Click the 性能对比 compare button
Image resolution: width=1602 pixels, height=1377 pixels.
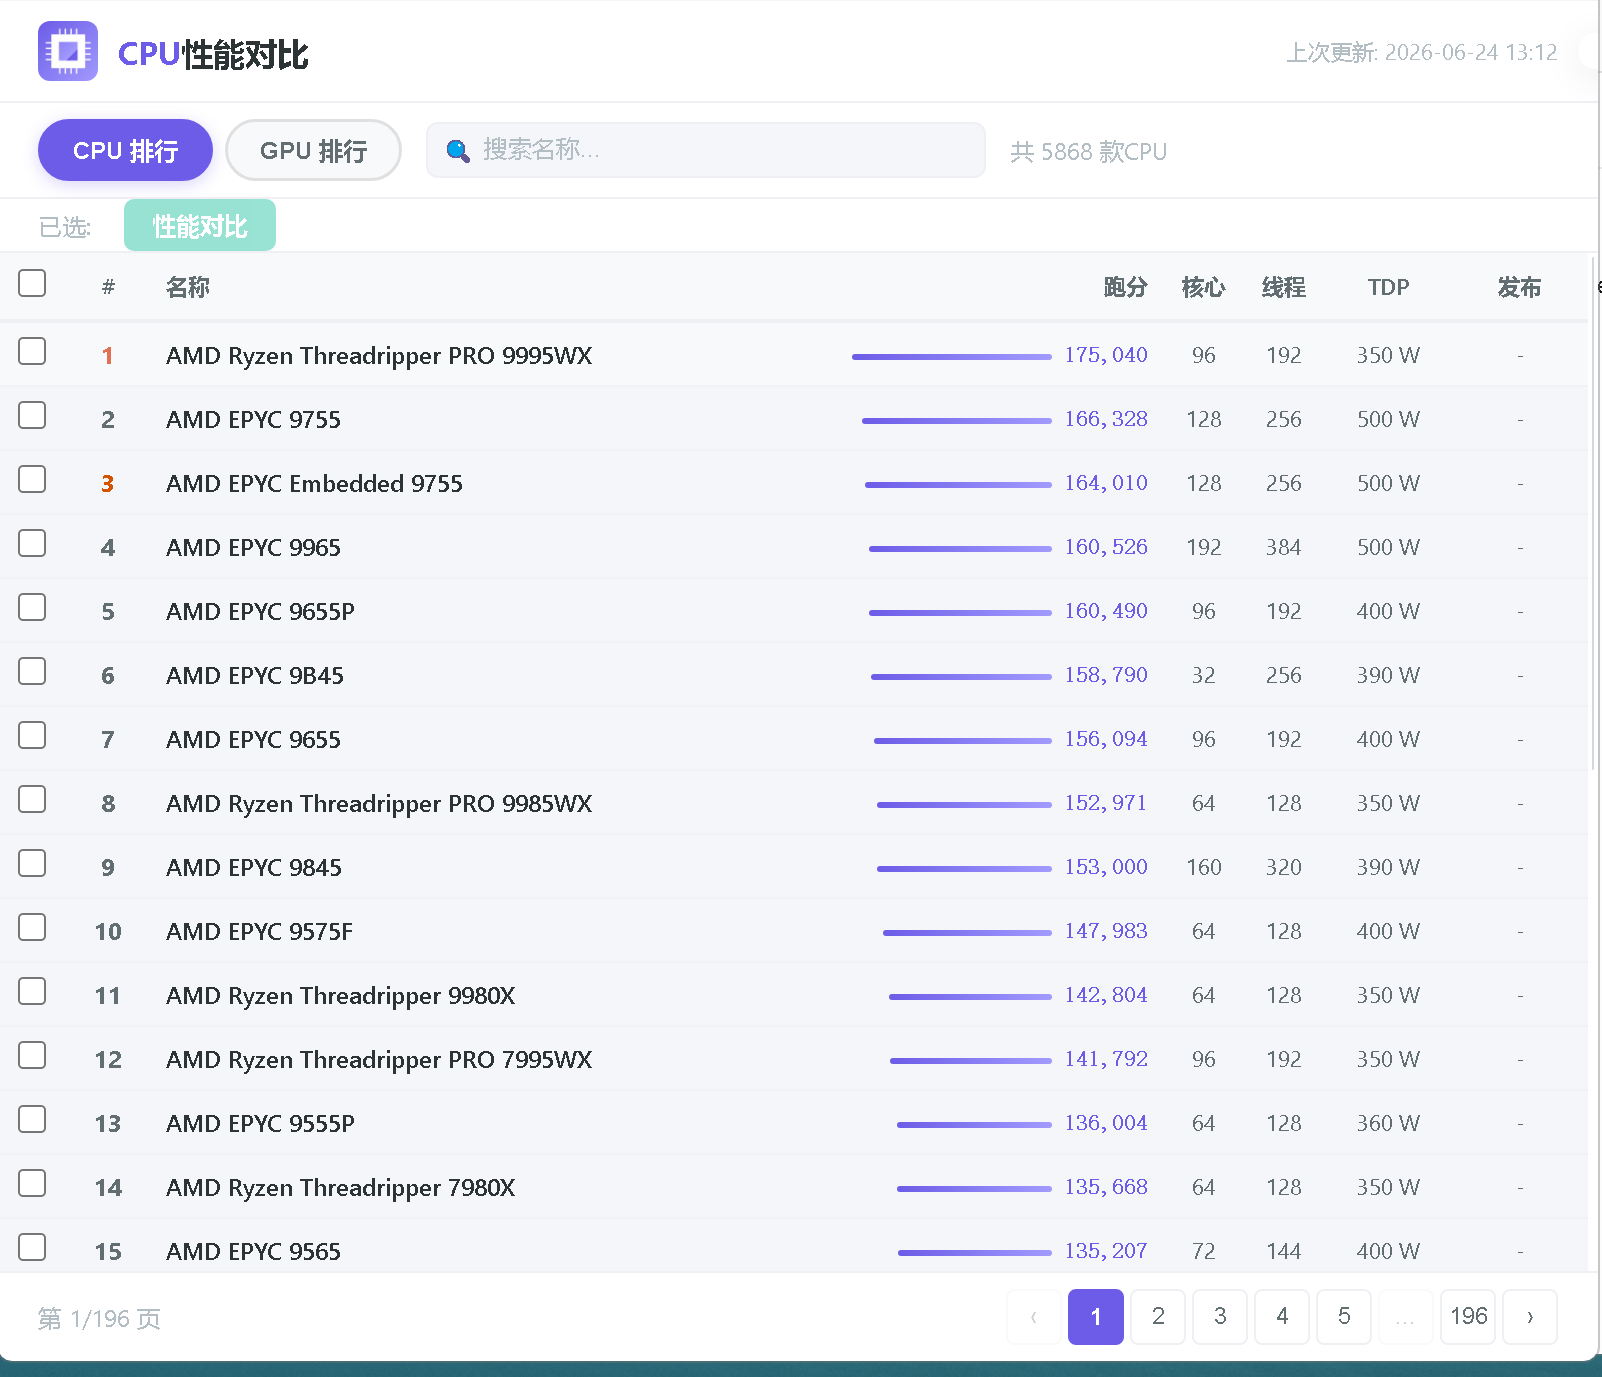pyautogui.click(x=200, y=226)
